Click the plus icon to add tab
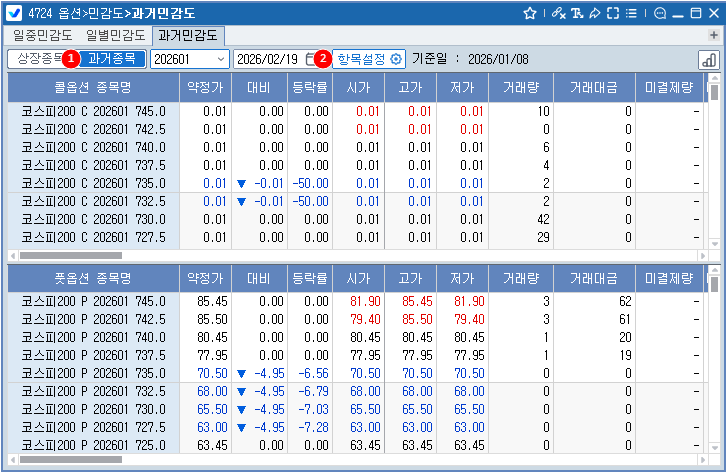727x473 pixels. click(714, 36)
